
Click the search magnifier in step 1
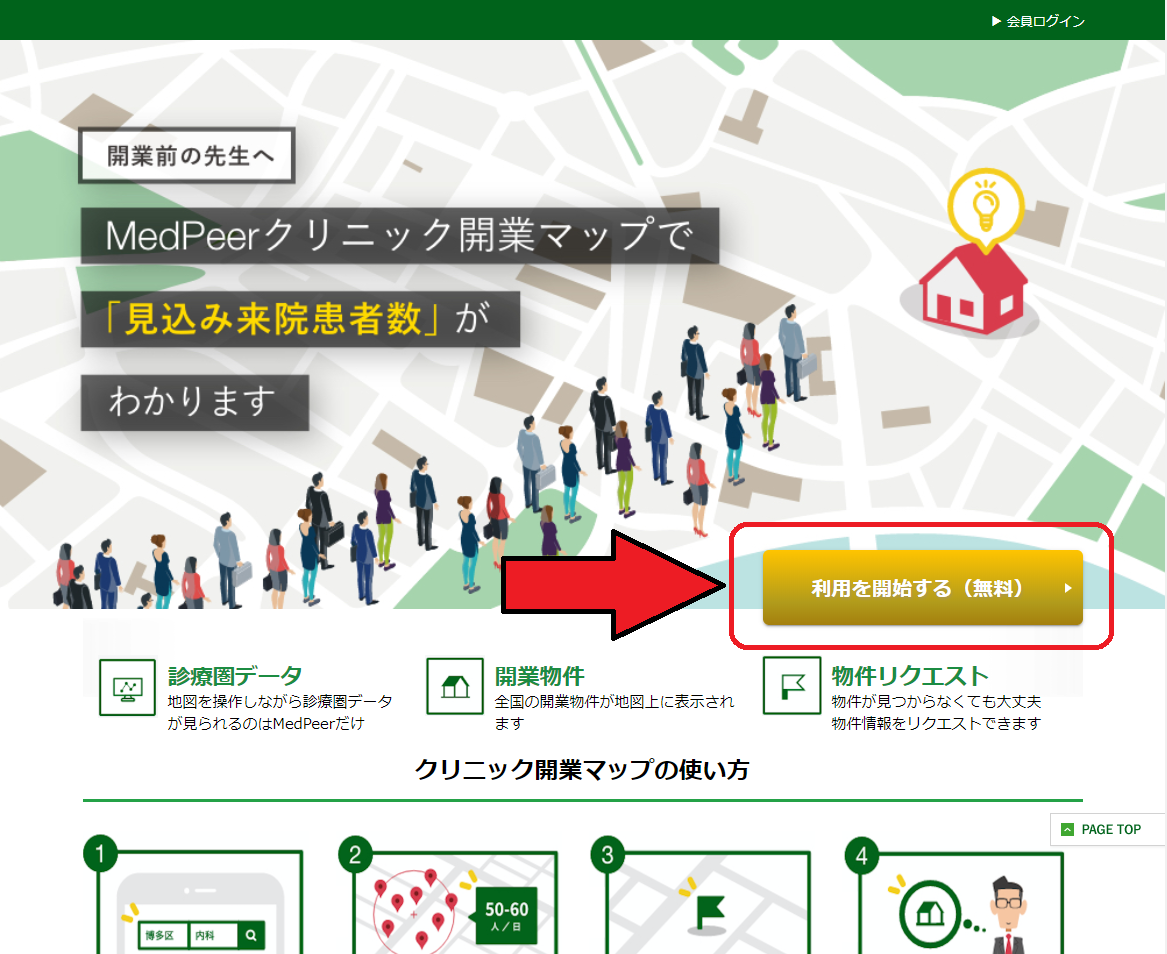click(x=252, y=935)
